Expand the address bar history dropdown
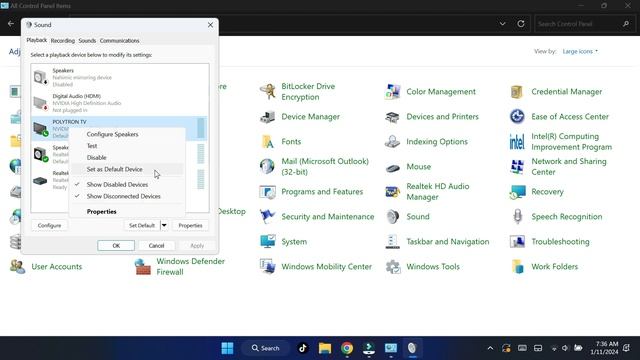640x360 pixels. click(x=502, y=24)
